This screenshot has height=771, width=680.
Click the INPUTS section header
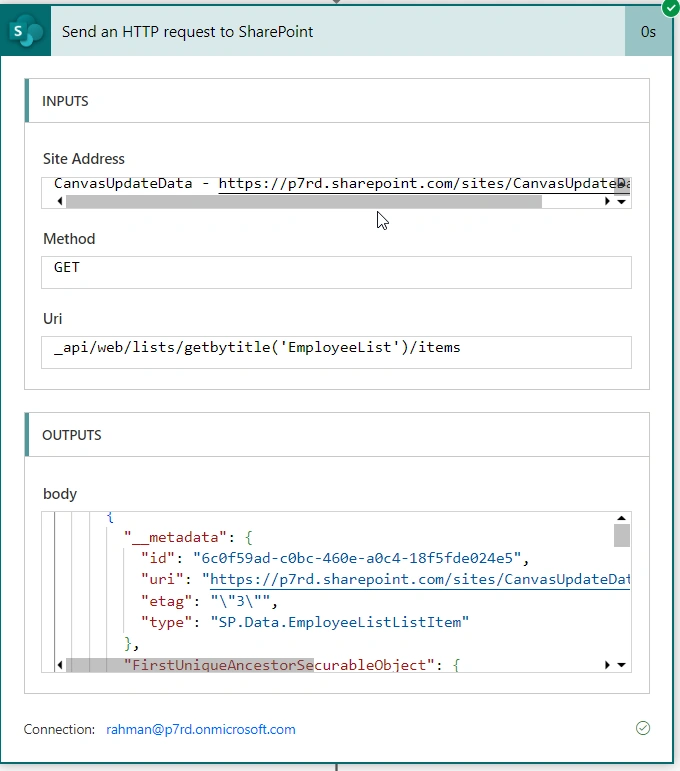point(337,101)
